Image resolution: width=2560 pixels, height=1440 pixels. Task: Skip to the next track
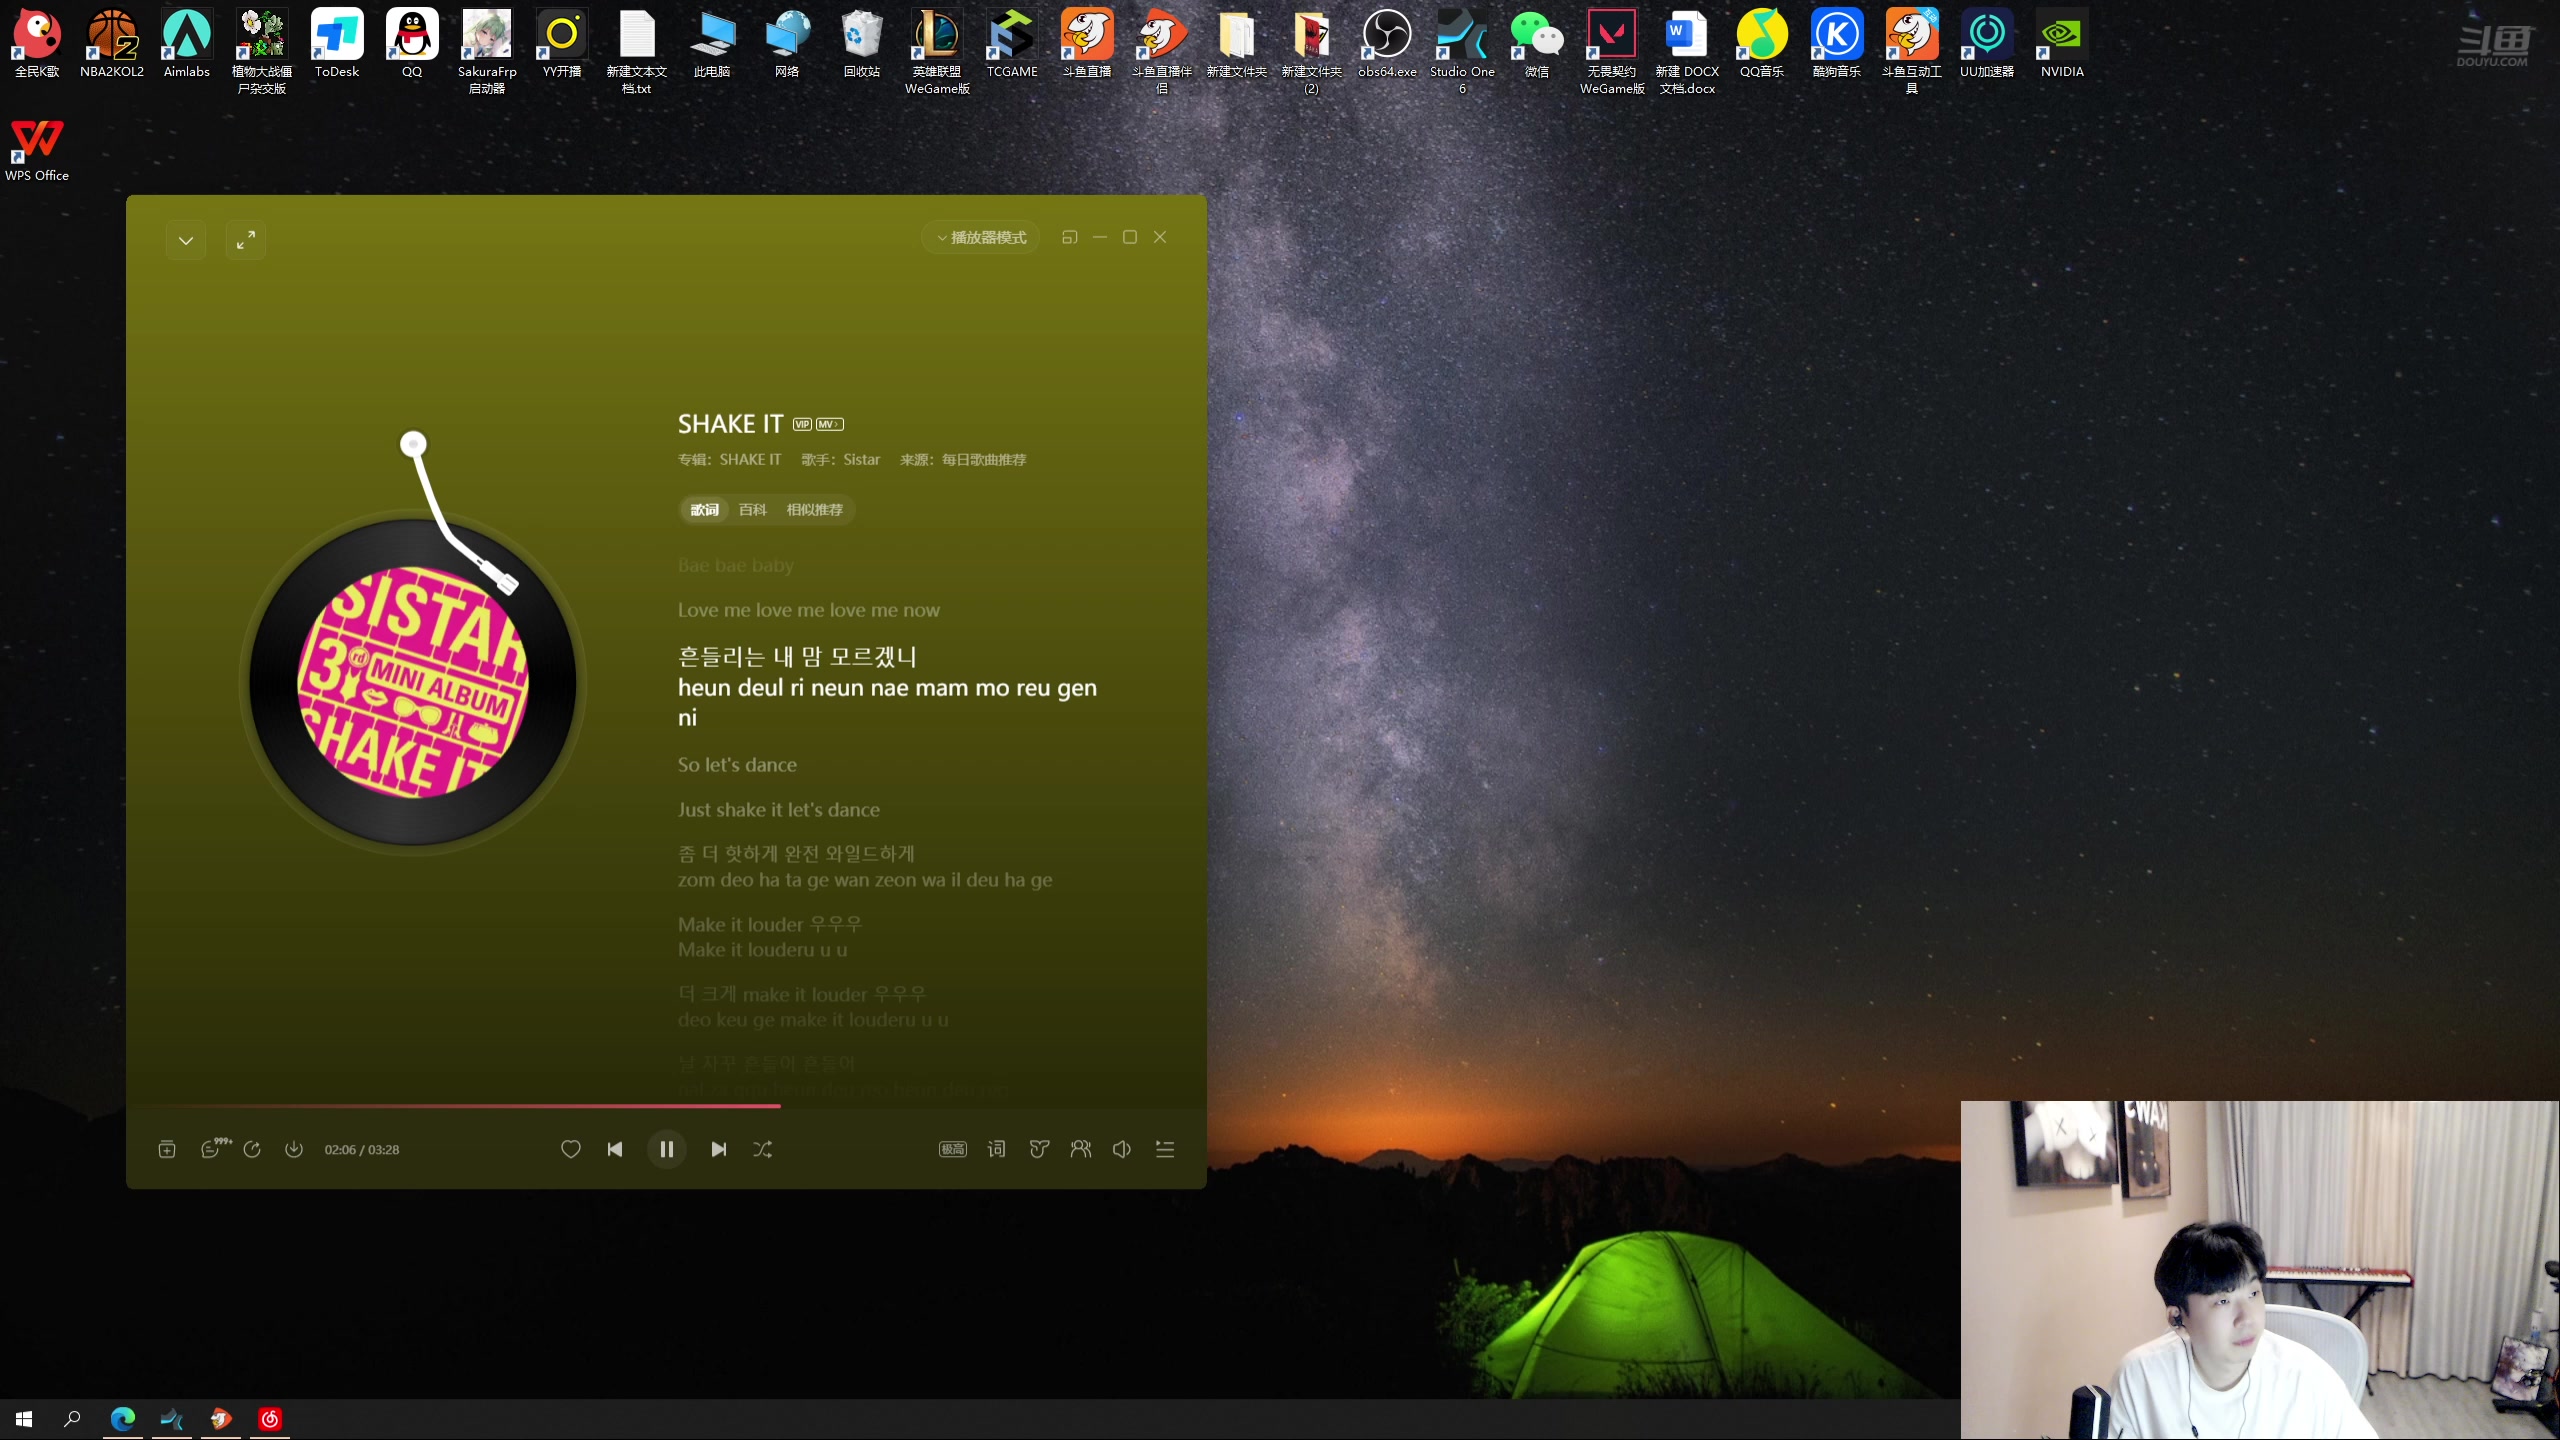tap(718, 1149)
